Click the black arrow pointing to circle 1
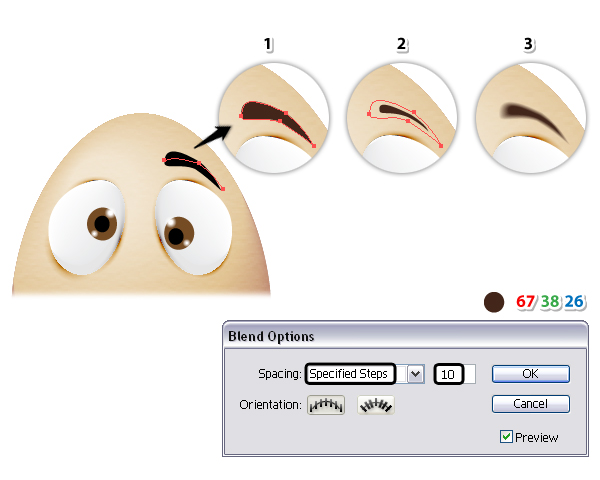 tap(213, 137)
